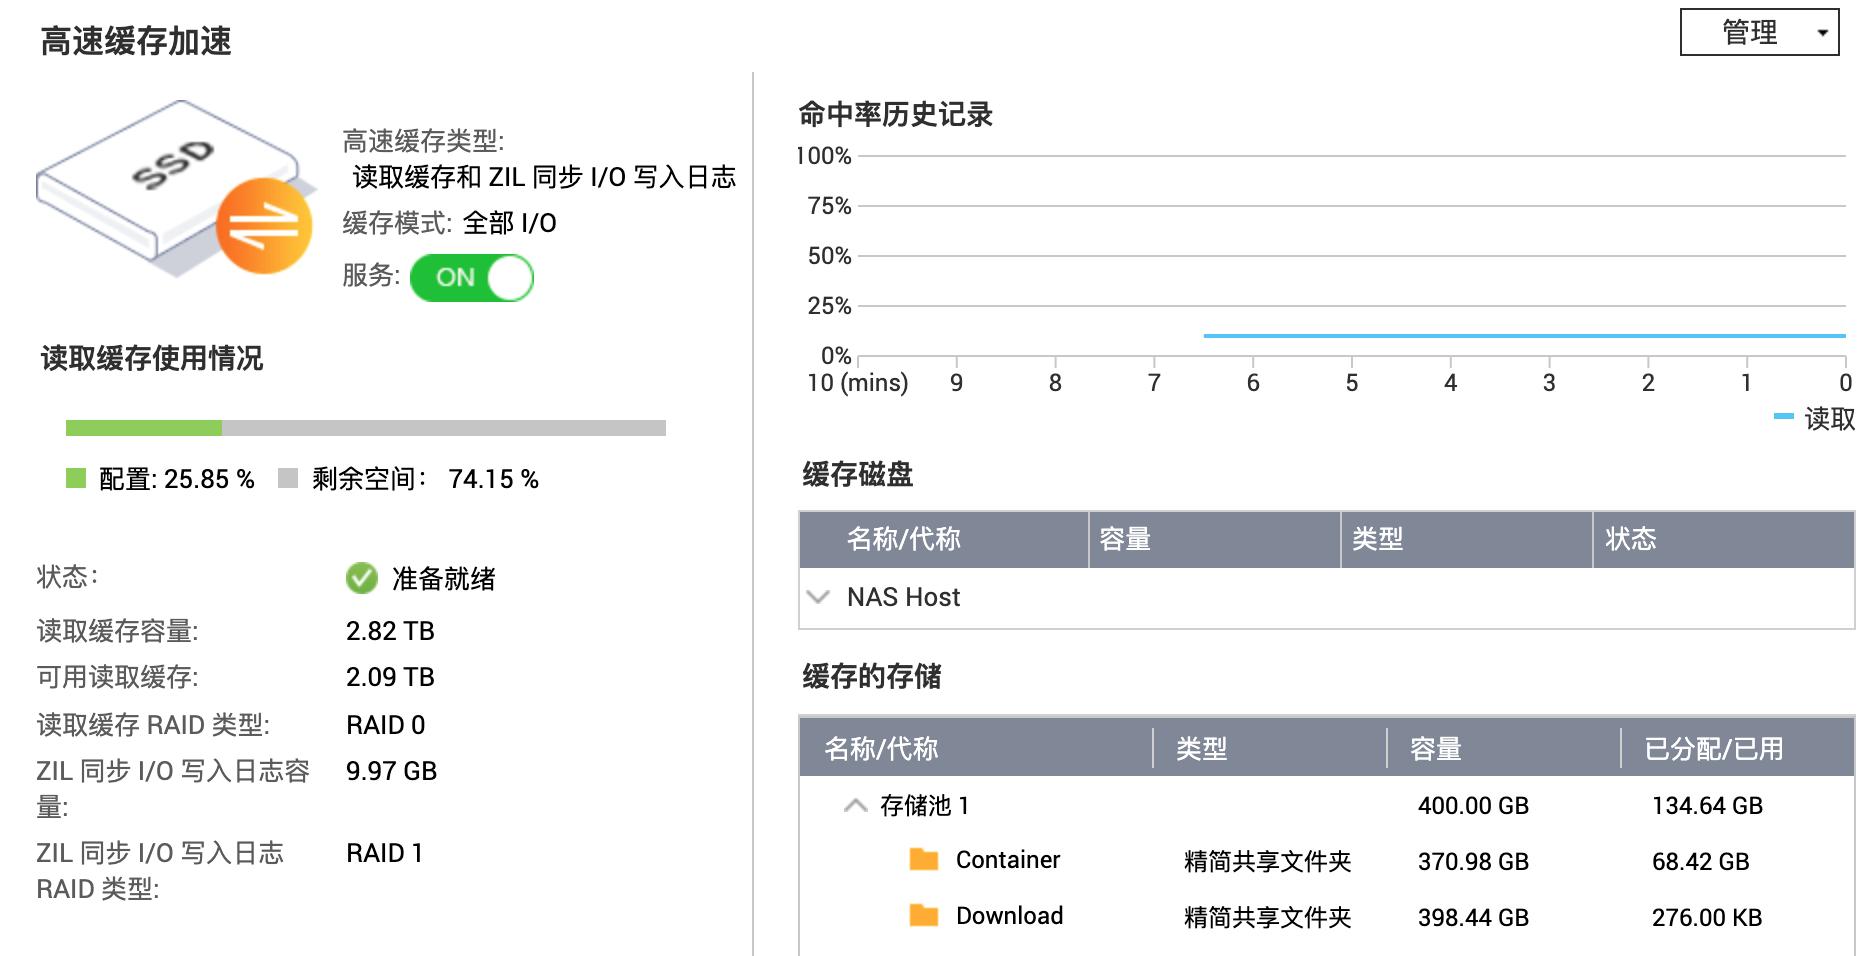Click the Download folder icon
This screenshot has width=1874, height=956.
pyautogui.click(x=921, y=915)
